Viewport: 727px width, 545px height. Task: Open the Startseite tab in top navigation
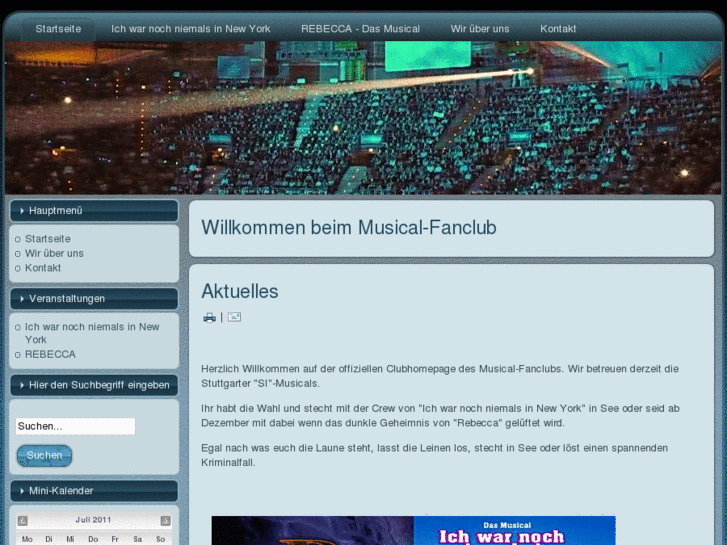coord(58,29)
